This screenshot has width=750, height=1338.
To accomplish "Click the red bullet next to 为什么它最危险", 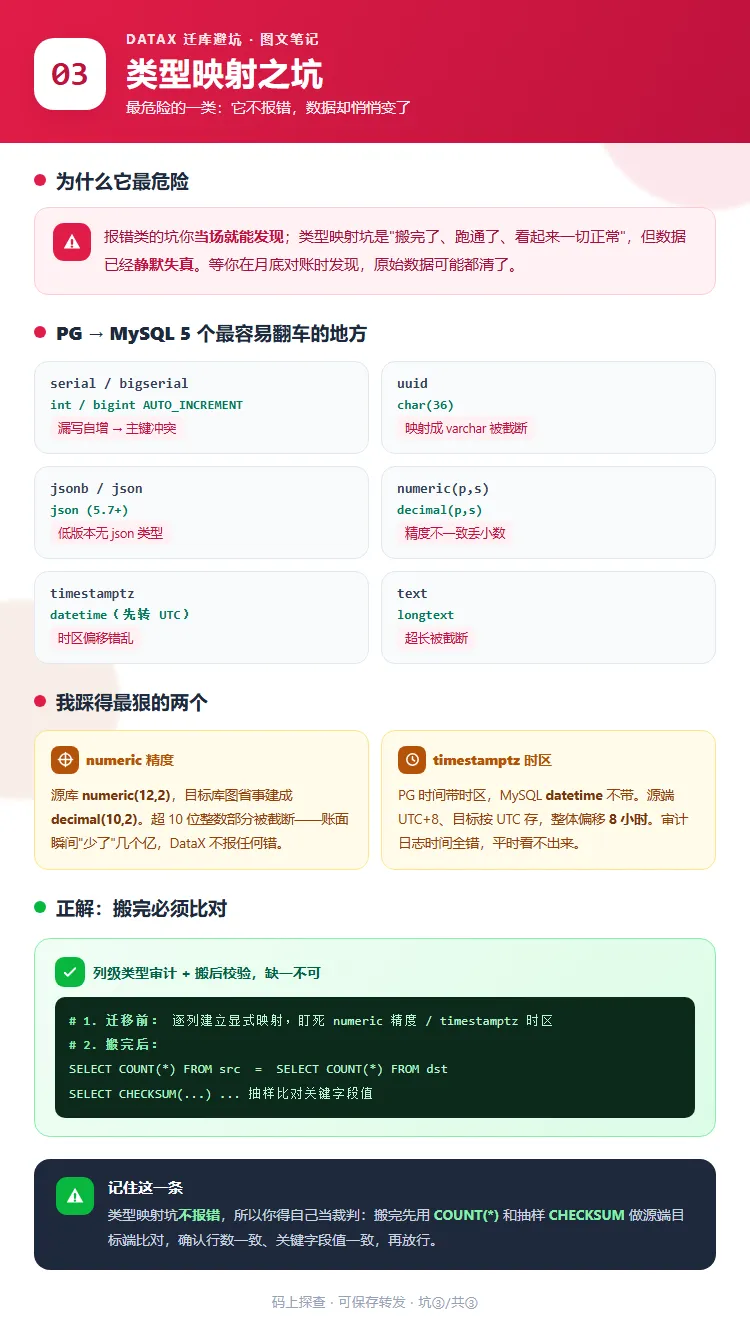I will pos(40,181).
